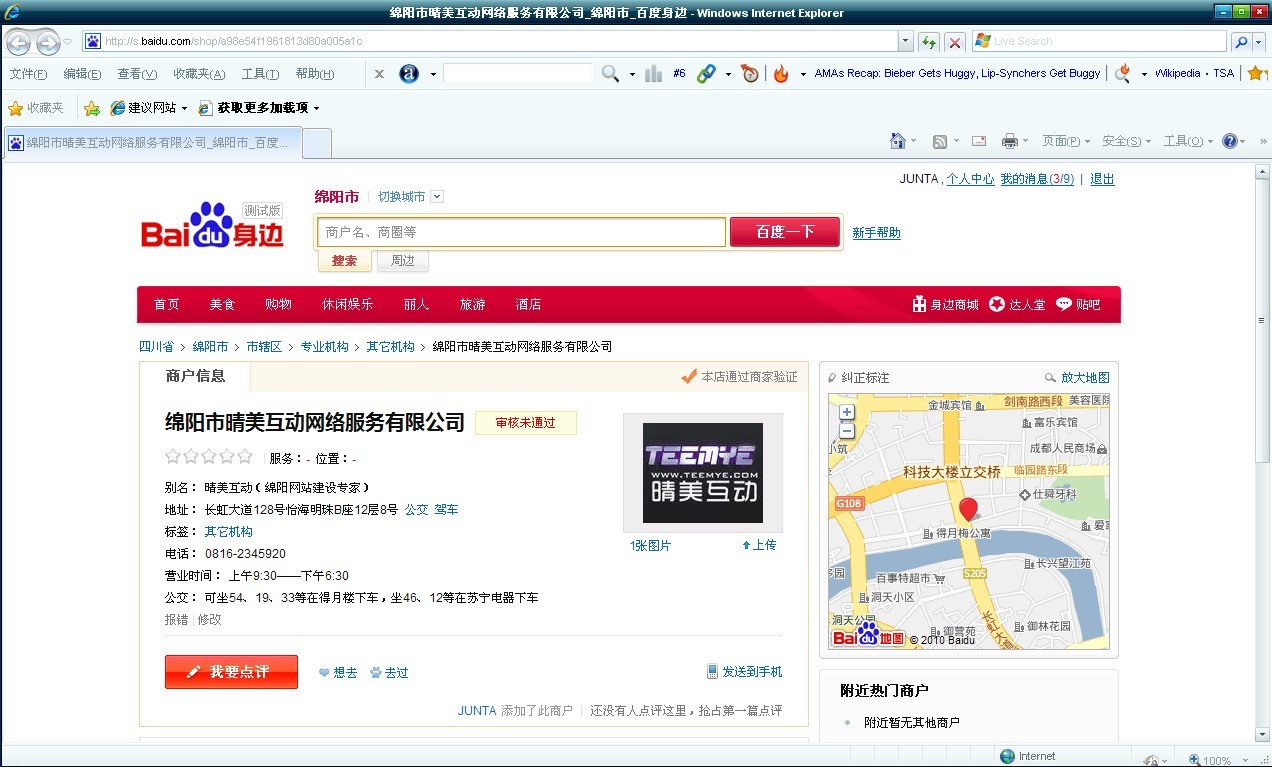Viewport: 1272px width, 767px height.
Task: Click the add to favorites bar star icon
Action: coord(92,108)
